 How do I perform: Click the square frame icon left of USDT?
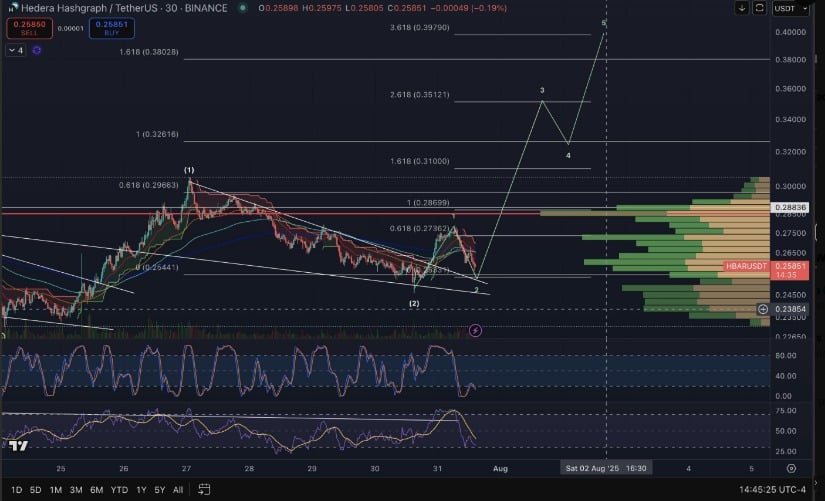tap(759, 8)
